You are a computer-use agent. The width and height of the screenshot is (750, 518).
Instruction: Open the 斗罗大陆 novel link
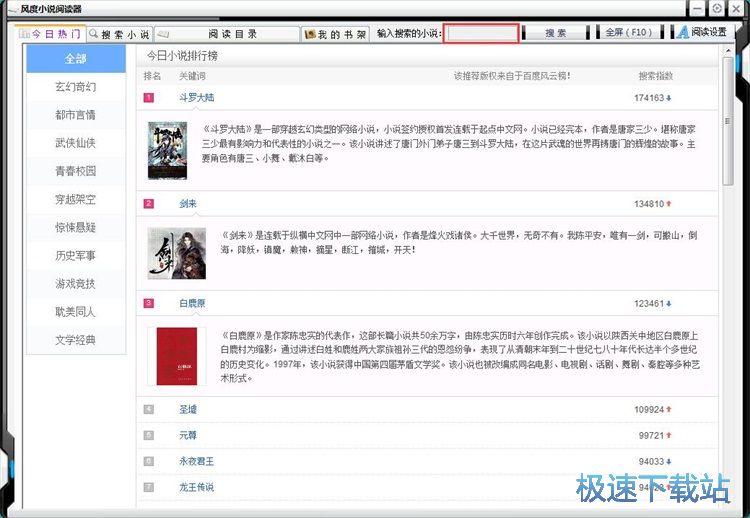(x=196, y=98)
